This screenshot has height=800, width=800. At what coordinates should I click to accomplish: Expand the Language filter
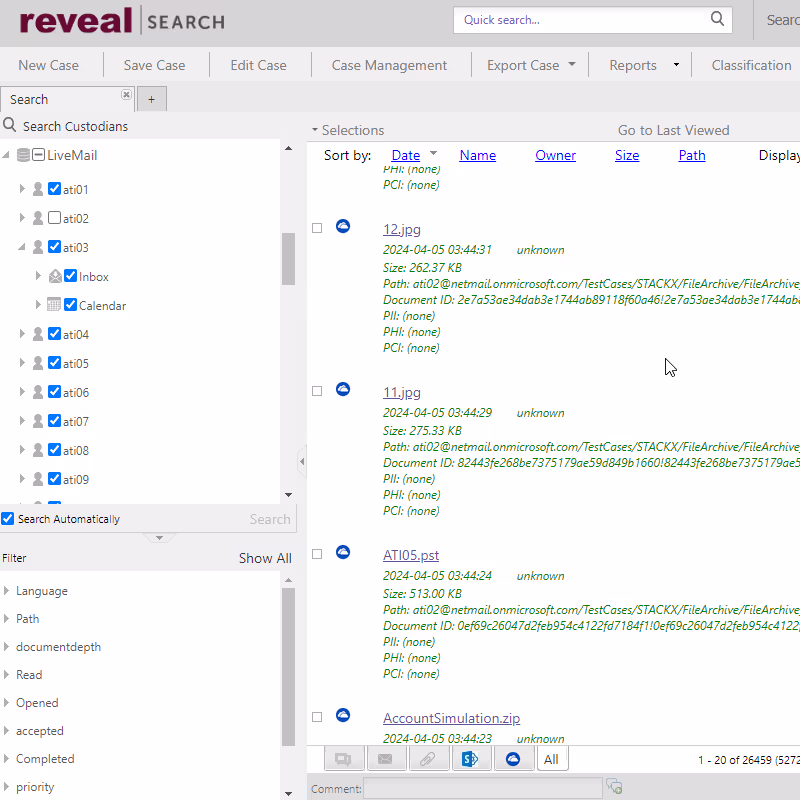click(6, 591)
